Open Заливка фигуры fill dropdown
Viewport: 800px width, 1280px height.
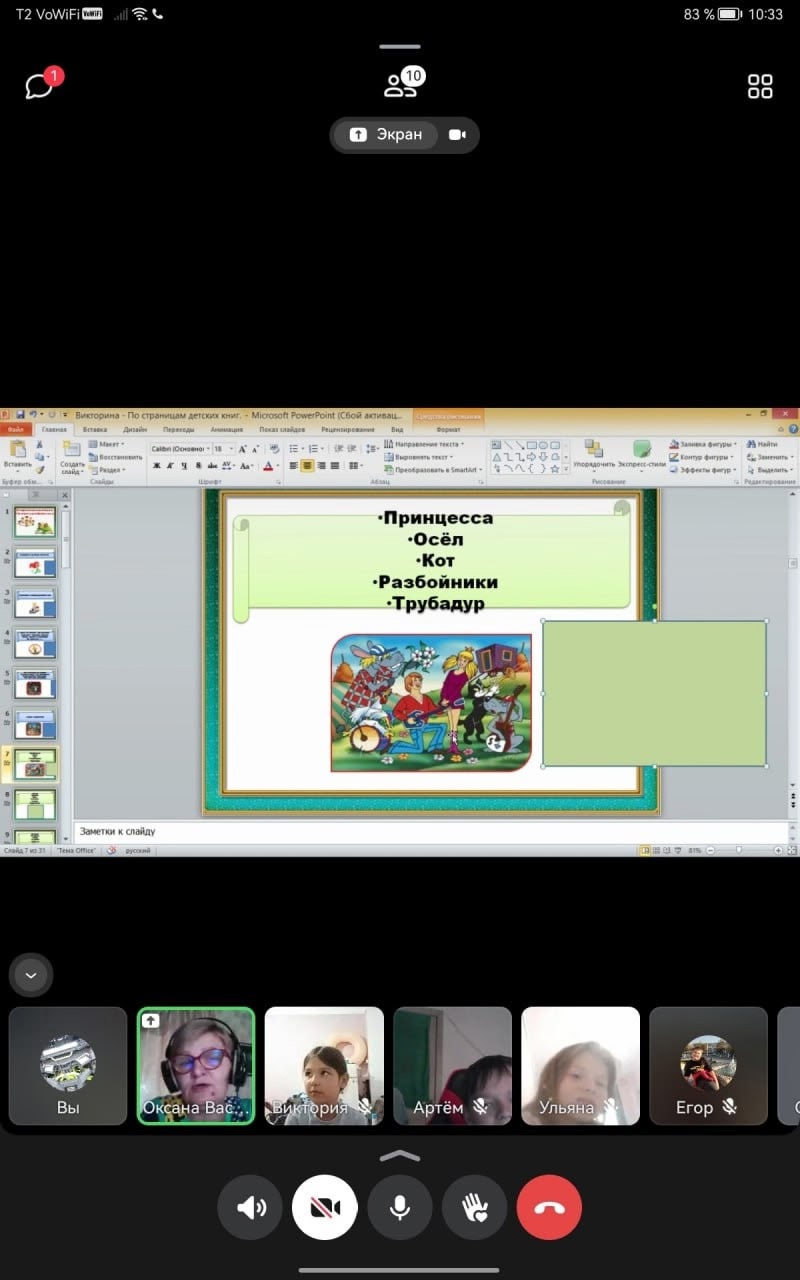[702, 443]
